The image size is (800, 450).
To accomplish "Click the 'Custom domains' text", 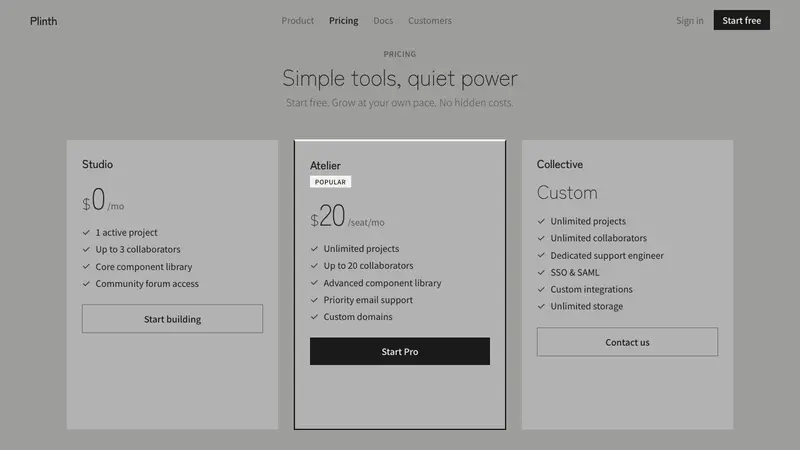I will coord(358,316).
